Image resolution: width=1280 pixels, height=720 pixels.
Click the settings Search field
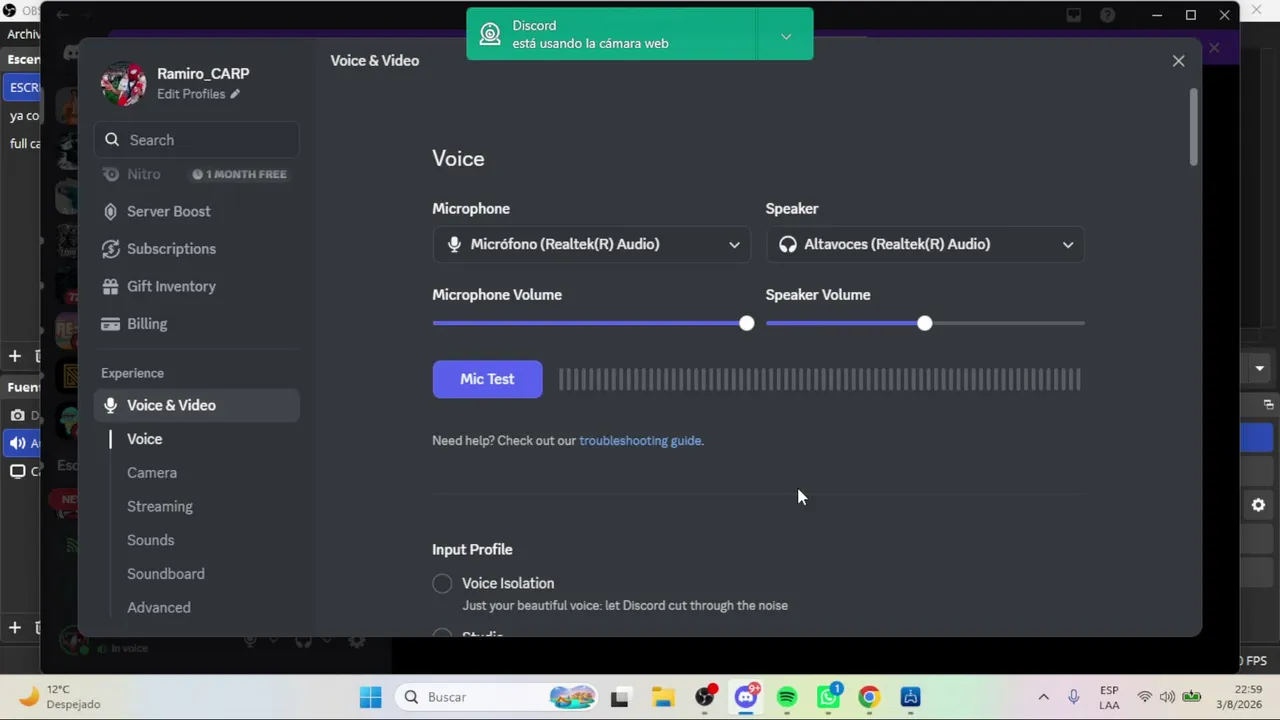(197, 140)
